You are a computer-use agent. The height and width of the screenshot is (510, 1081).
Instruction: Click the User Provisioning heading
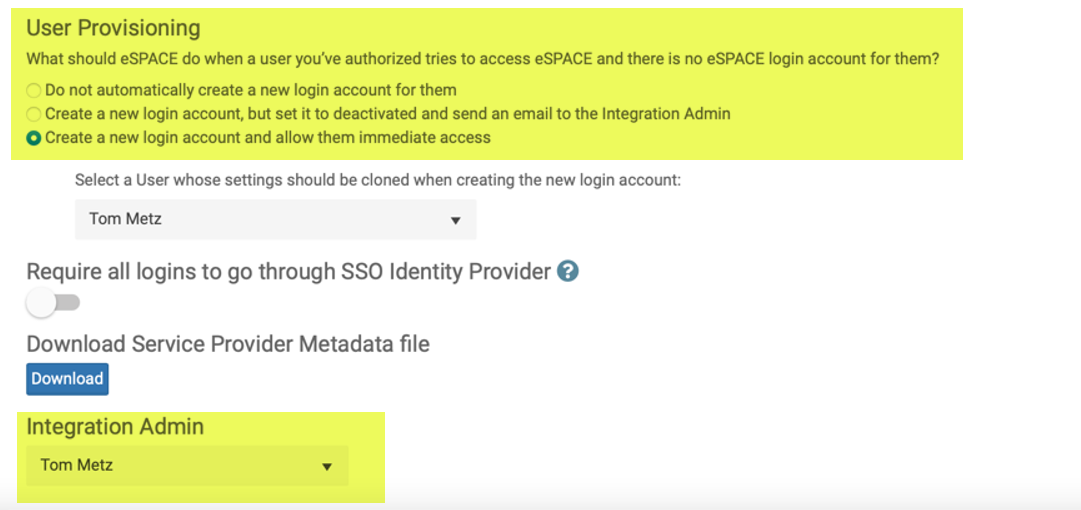[113, 28]
